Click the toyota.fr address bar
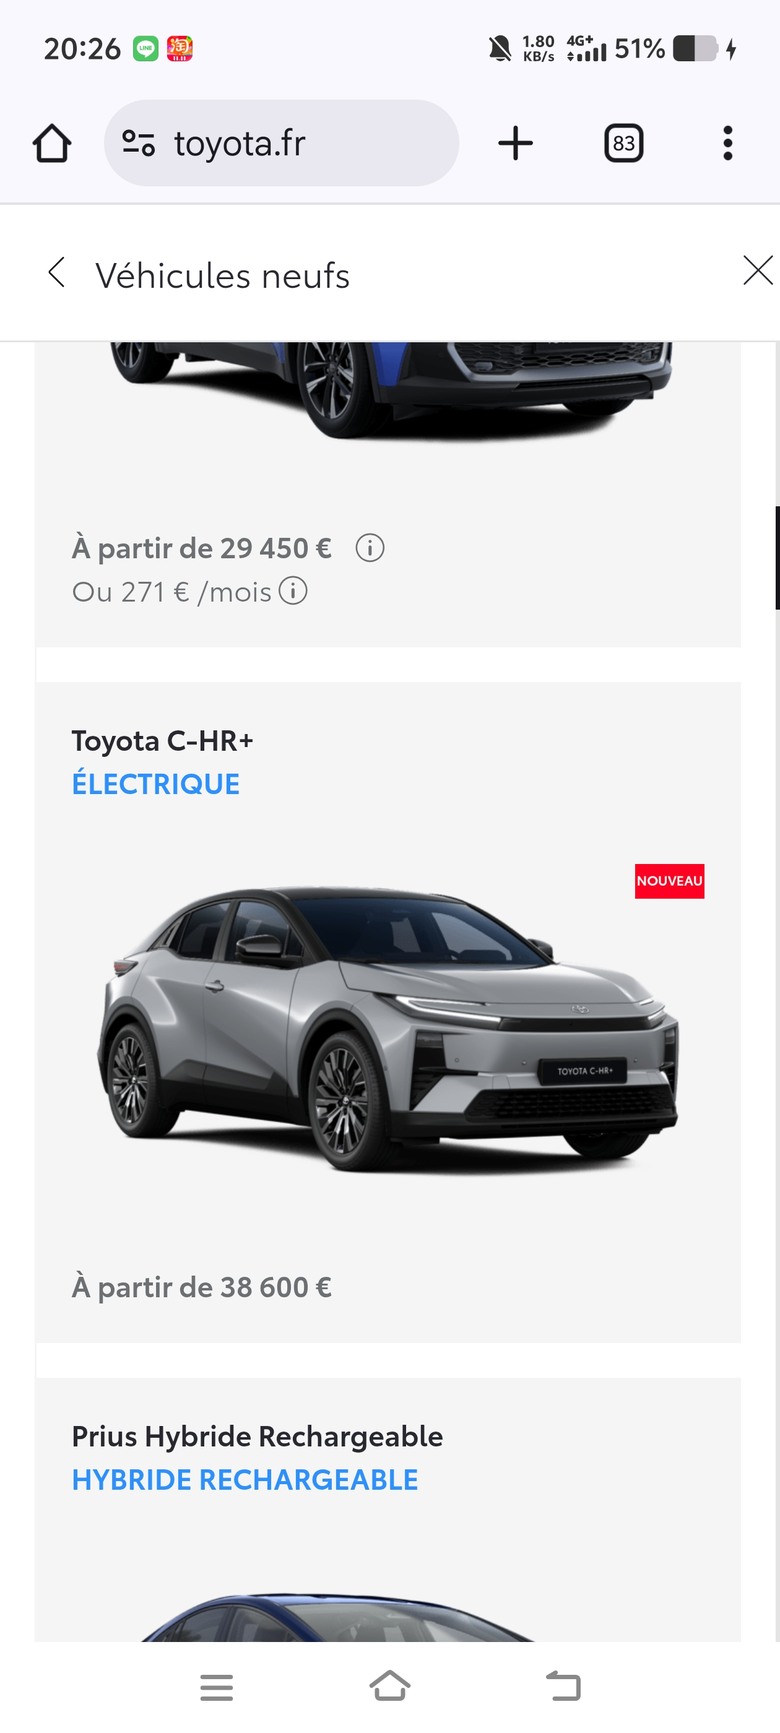780x1733 pixels. (281, 143)
